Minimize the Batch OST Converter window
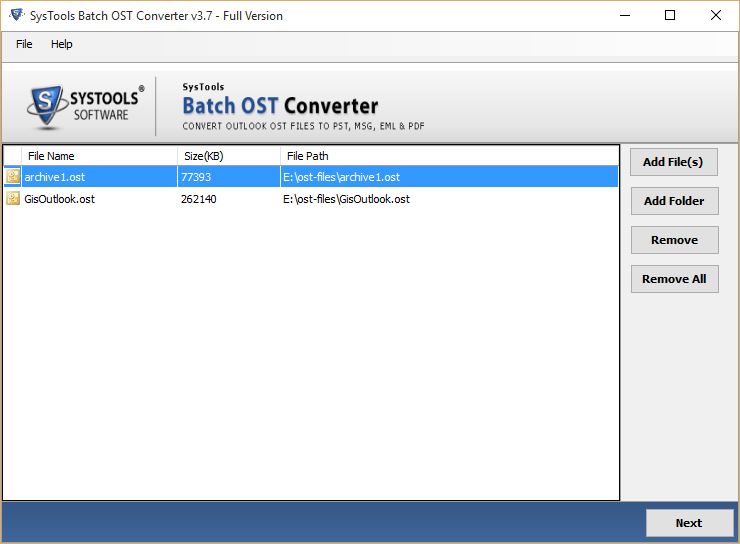740x544 pixels. (x=625, y=16)
